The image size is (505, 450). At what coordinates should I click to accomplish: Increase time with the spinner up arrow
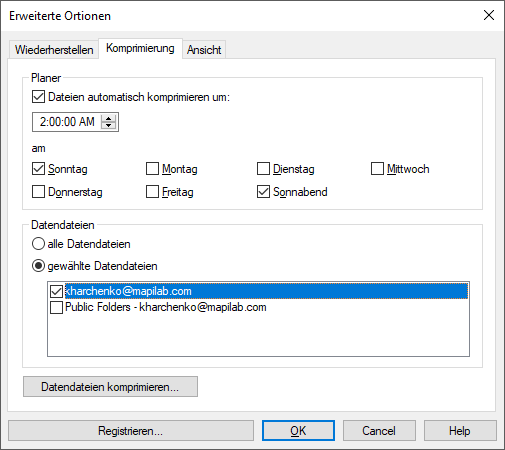(108, 118)
